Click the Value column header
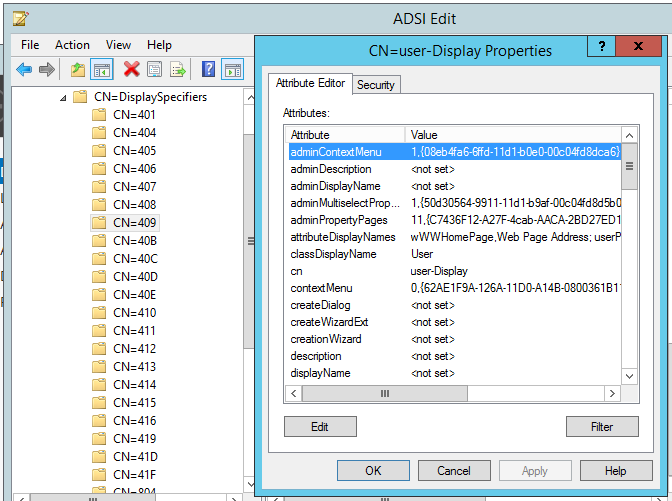The width and height of the screenshot is (672, 501). (x=513, y=135)
